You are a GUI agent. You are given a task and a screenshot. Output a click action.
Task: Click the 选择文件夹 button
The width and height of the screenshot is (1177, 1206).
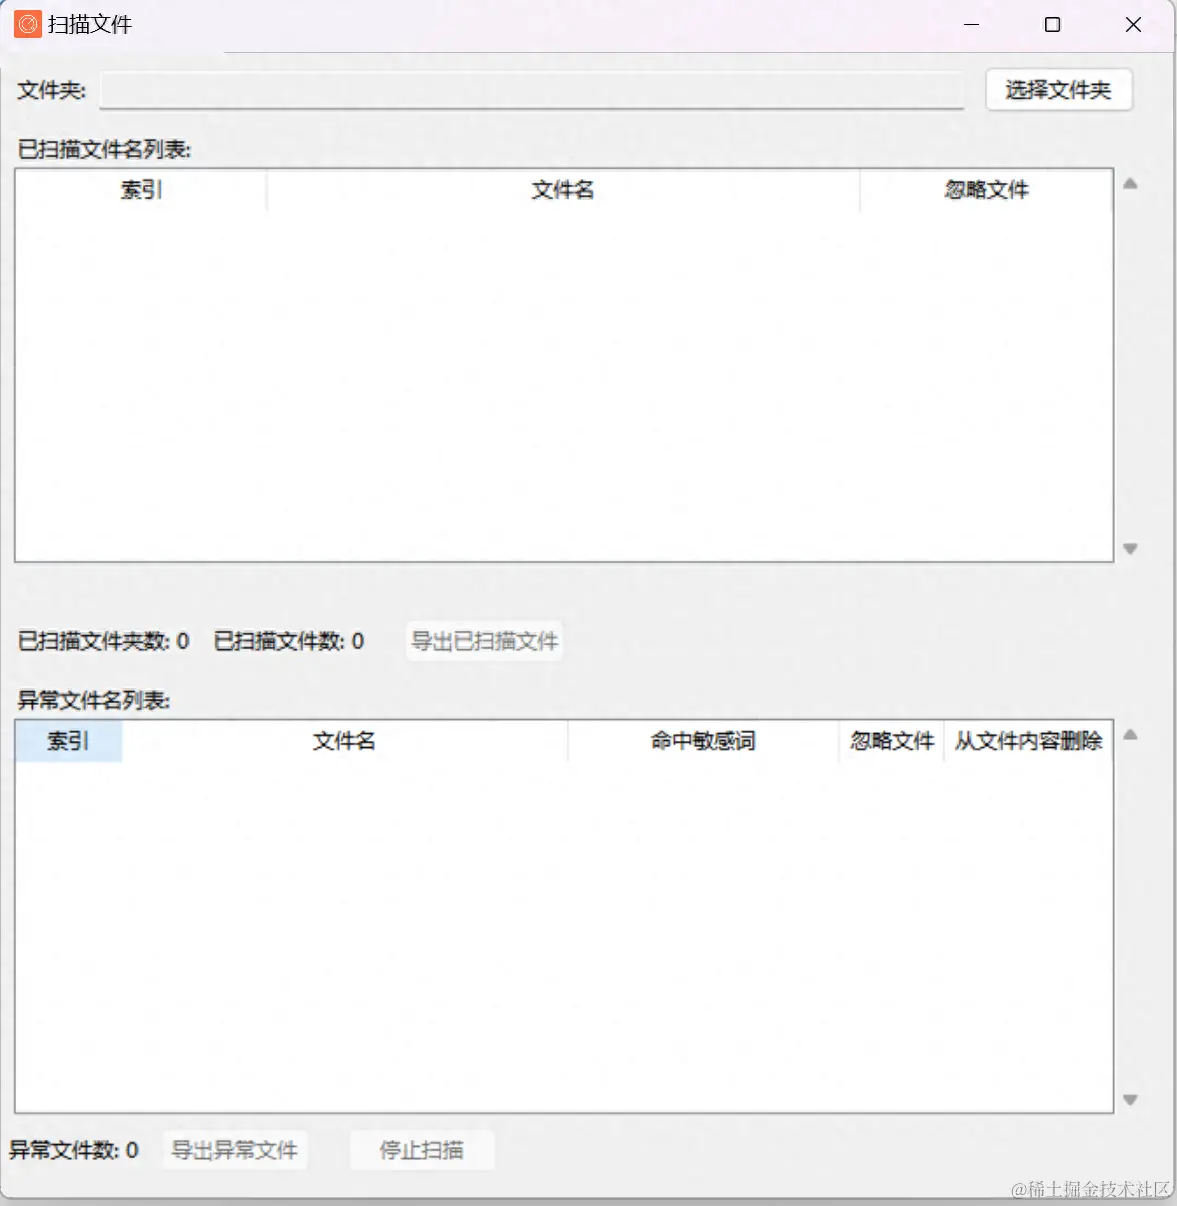(x=1058, y=90)
